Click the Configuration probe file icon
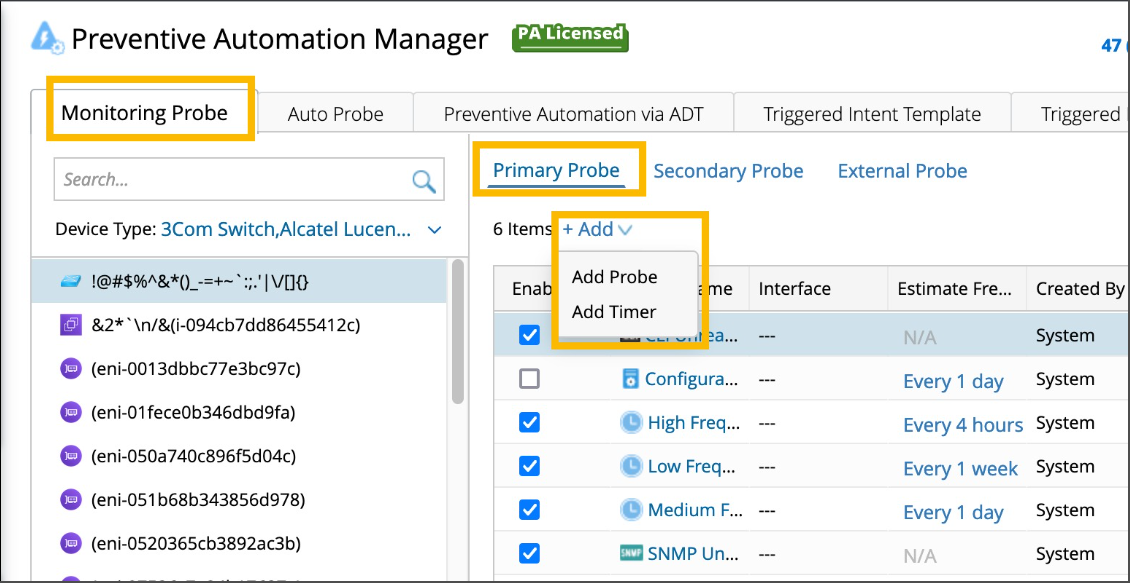The image size is (1130, 584). (630, 379)
